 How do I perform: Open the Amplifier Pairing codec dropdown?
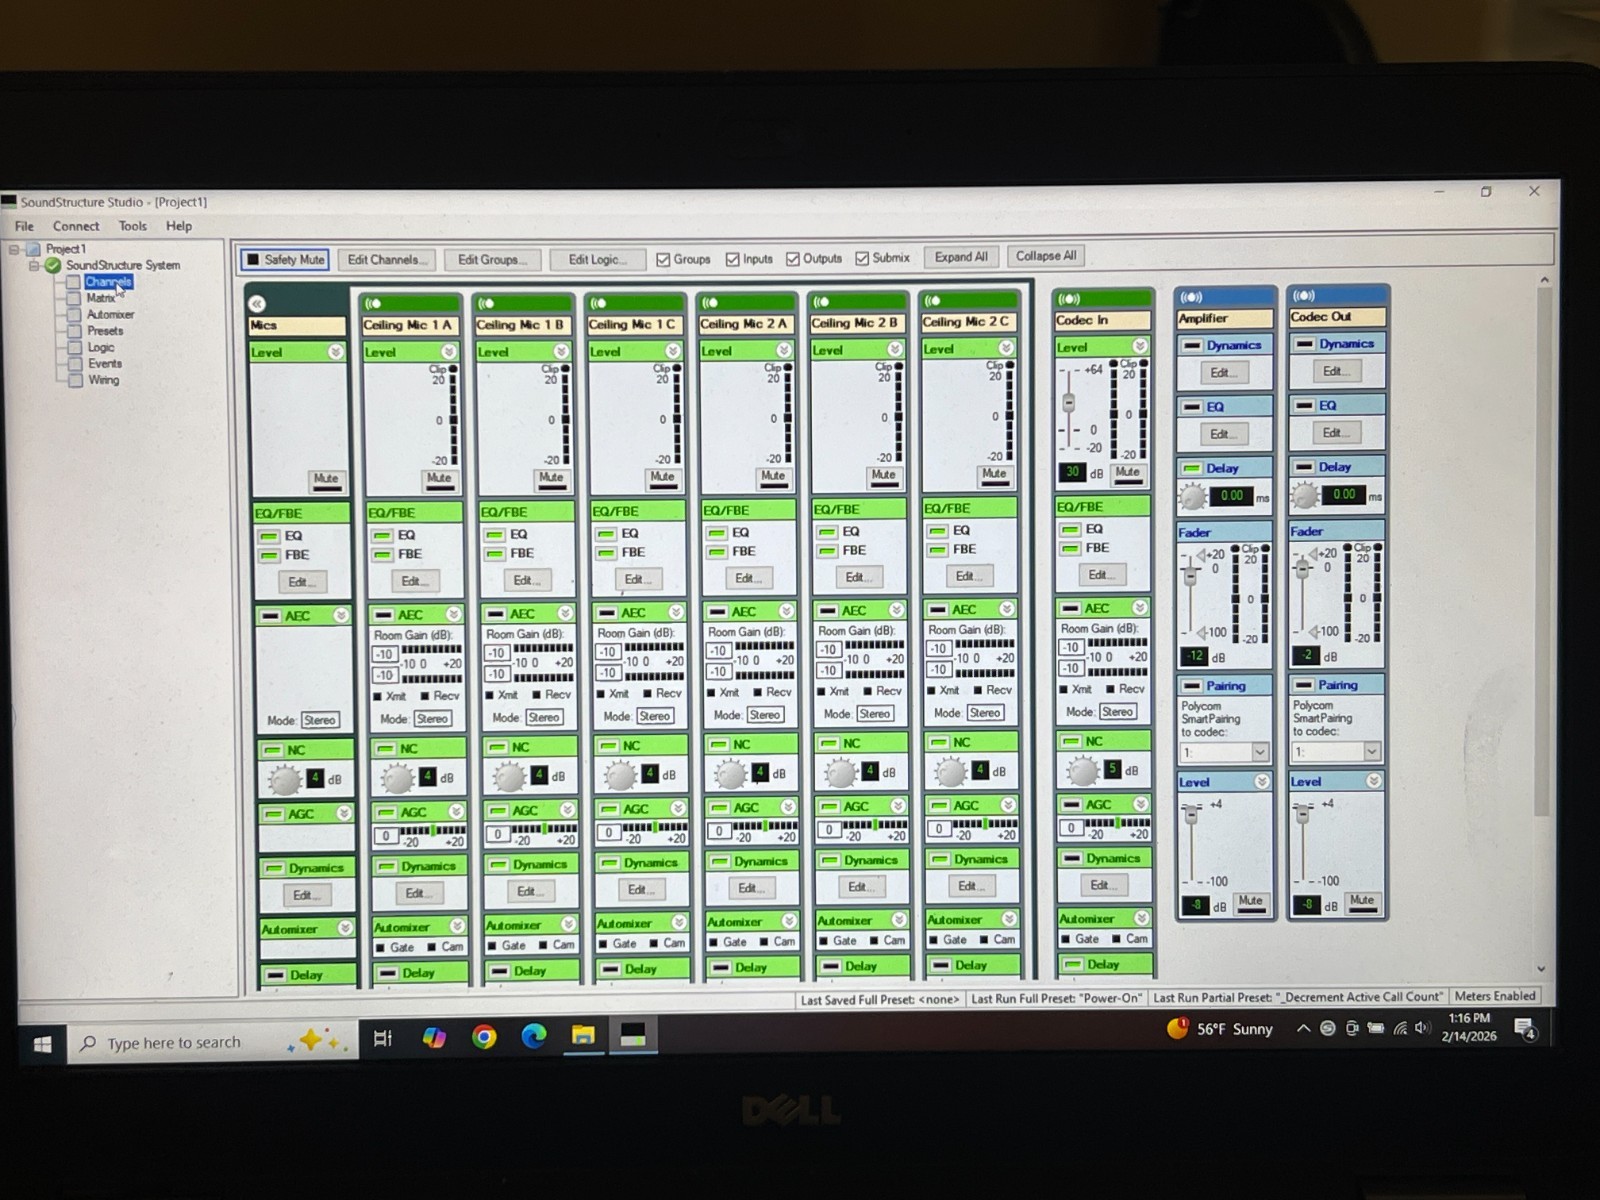[x=1259, y=752]
